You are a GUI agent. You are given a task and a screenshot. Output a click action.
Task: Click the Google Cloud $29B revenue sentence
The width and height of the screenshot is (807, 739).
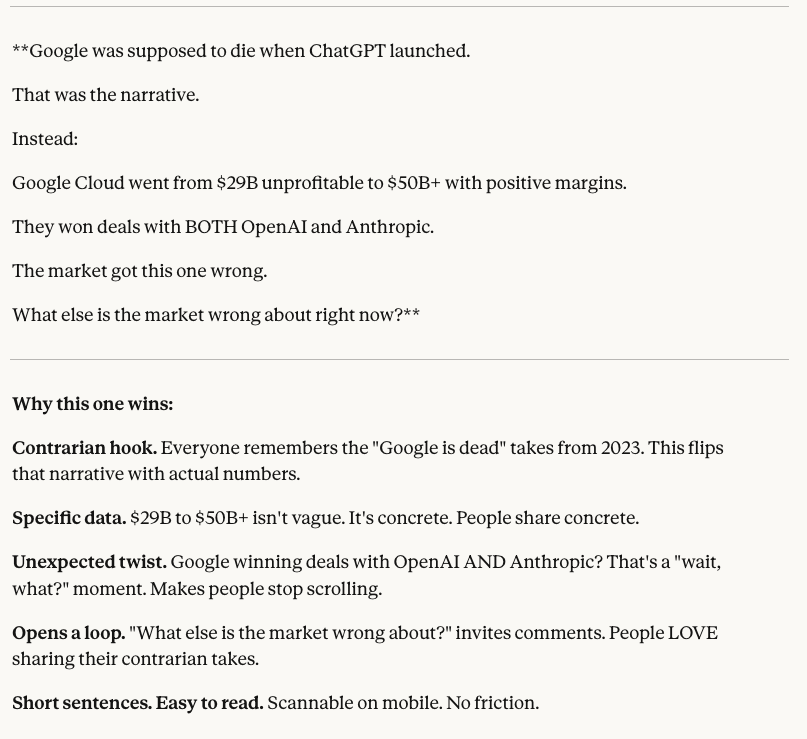(x=319, y=183)
